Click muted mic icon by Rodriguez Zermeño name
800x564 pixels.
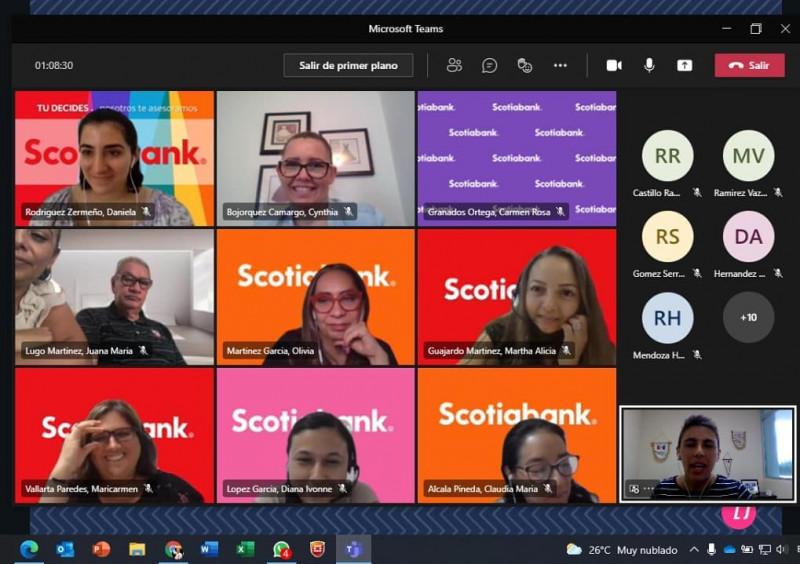click(146, 211)
